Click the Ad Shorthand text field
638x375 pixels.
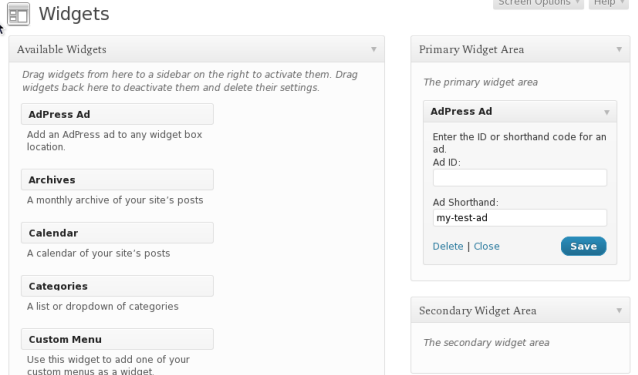(x=520, y=218)
